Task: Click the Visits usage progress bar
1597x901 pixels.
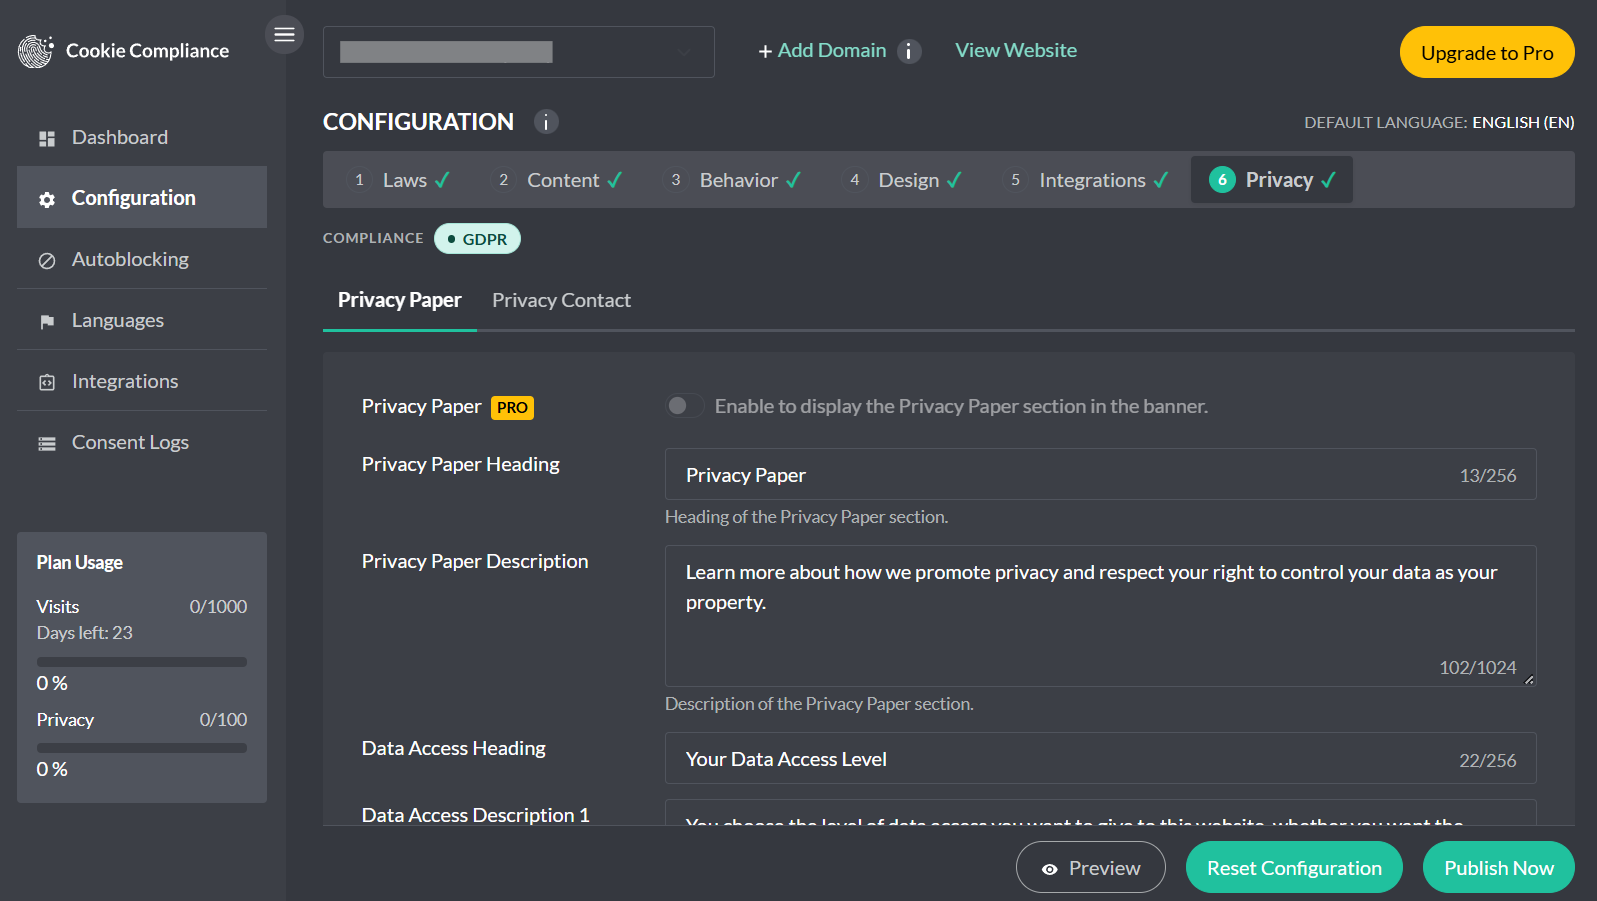Action: [142, 662]
